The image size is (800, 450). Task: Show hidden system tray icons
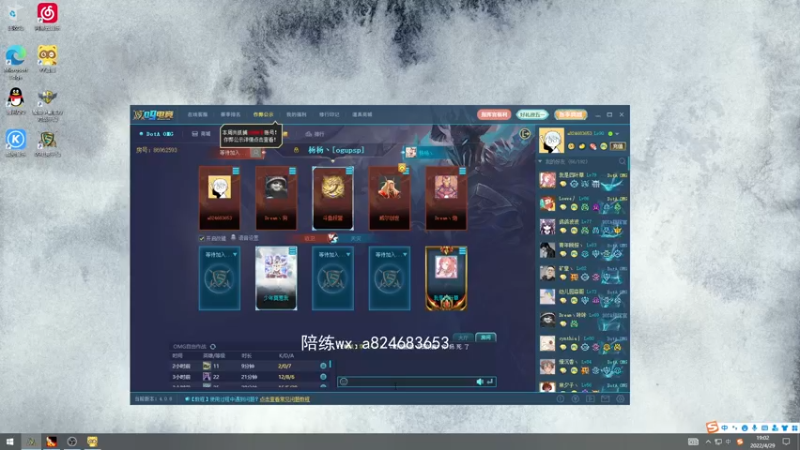tap(708, 441)
